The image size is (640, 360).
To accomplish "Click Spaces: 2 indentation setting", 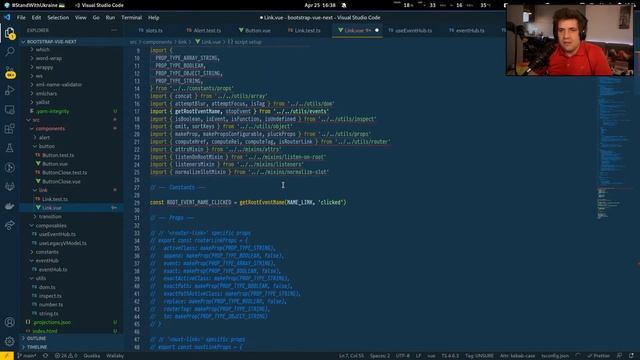I will tap(380, 356).
